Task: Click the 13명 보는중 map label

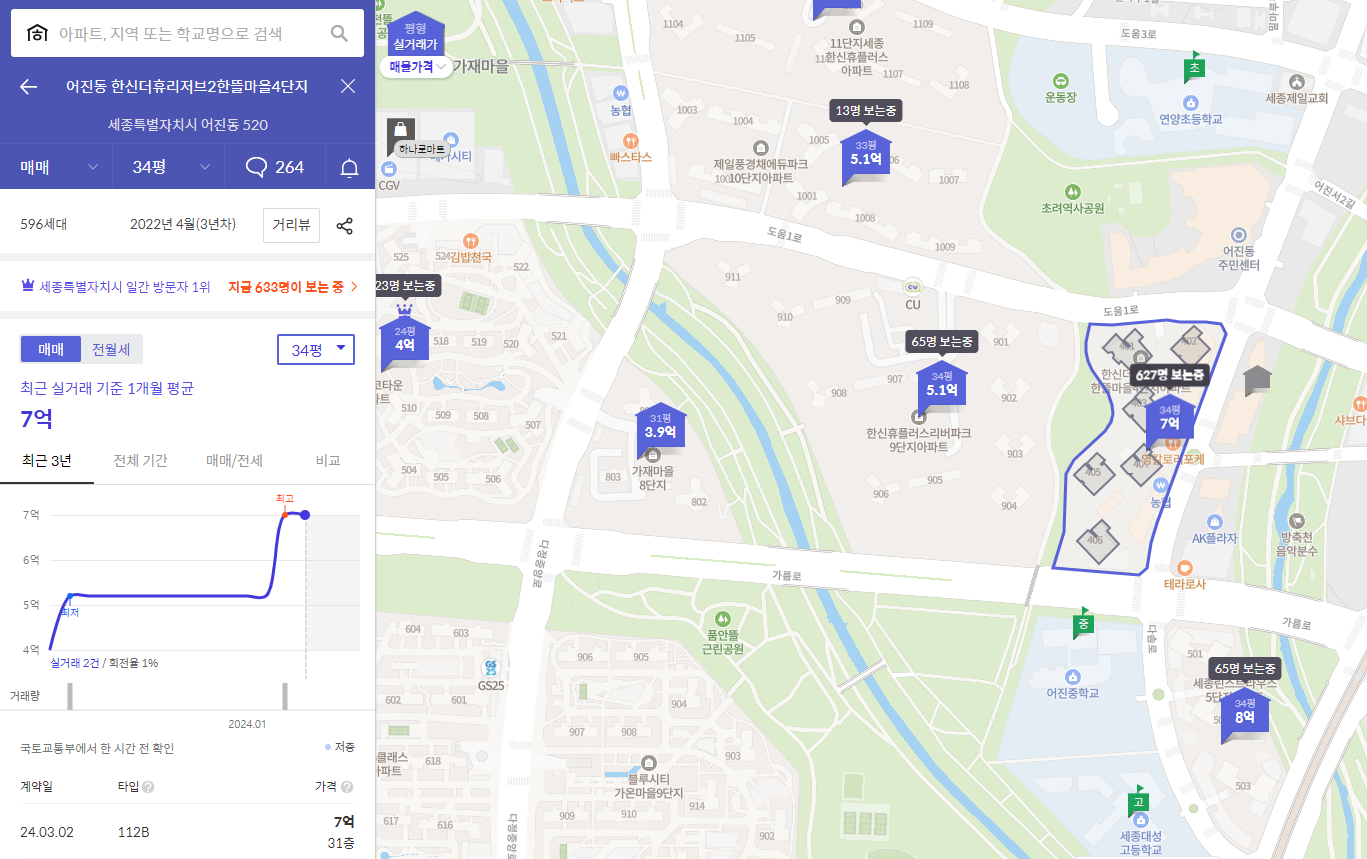Action: coord(866,110)
